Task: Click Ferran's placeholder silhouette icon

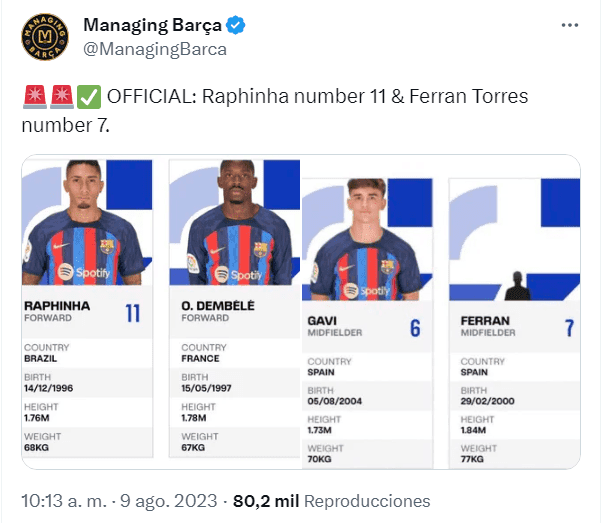Action: 517,285
